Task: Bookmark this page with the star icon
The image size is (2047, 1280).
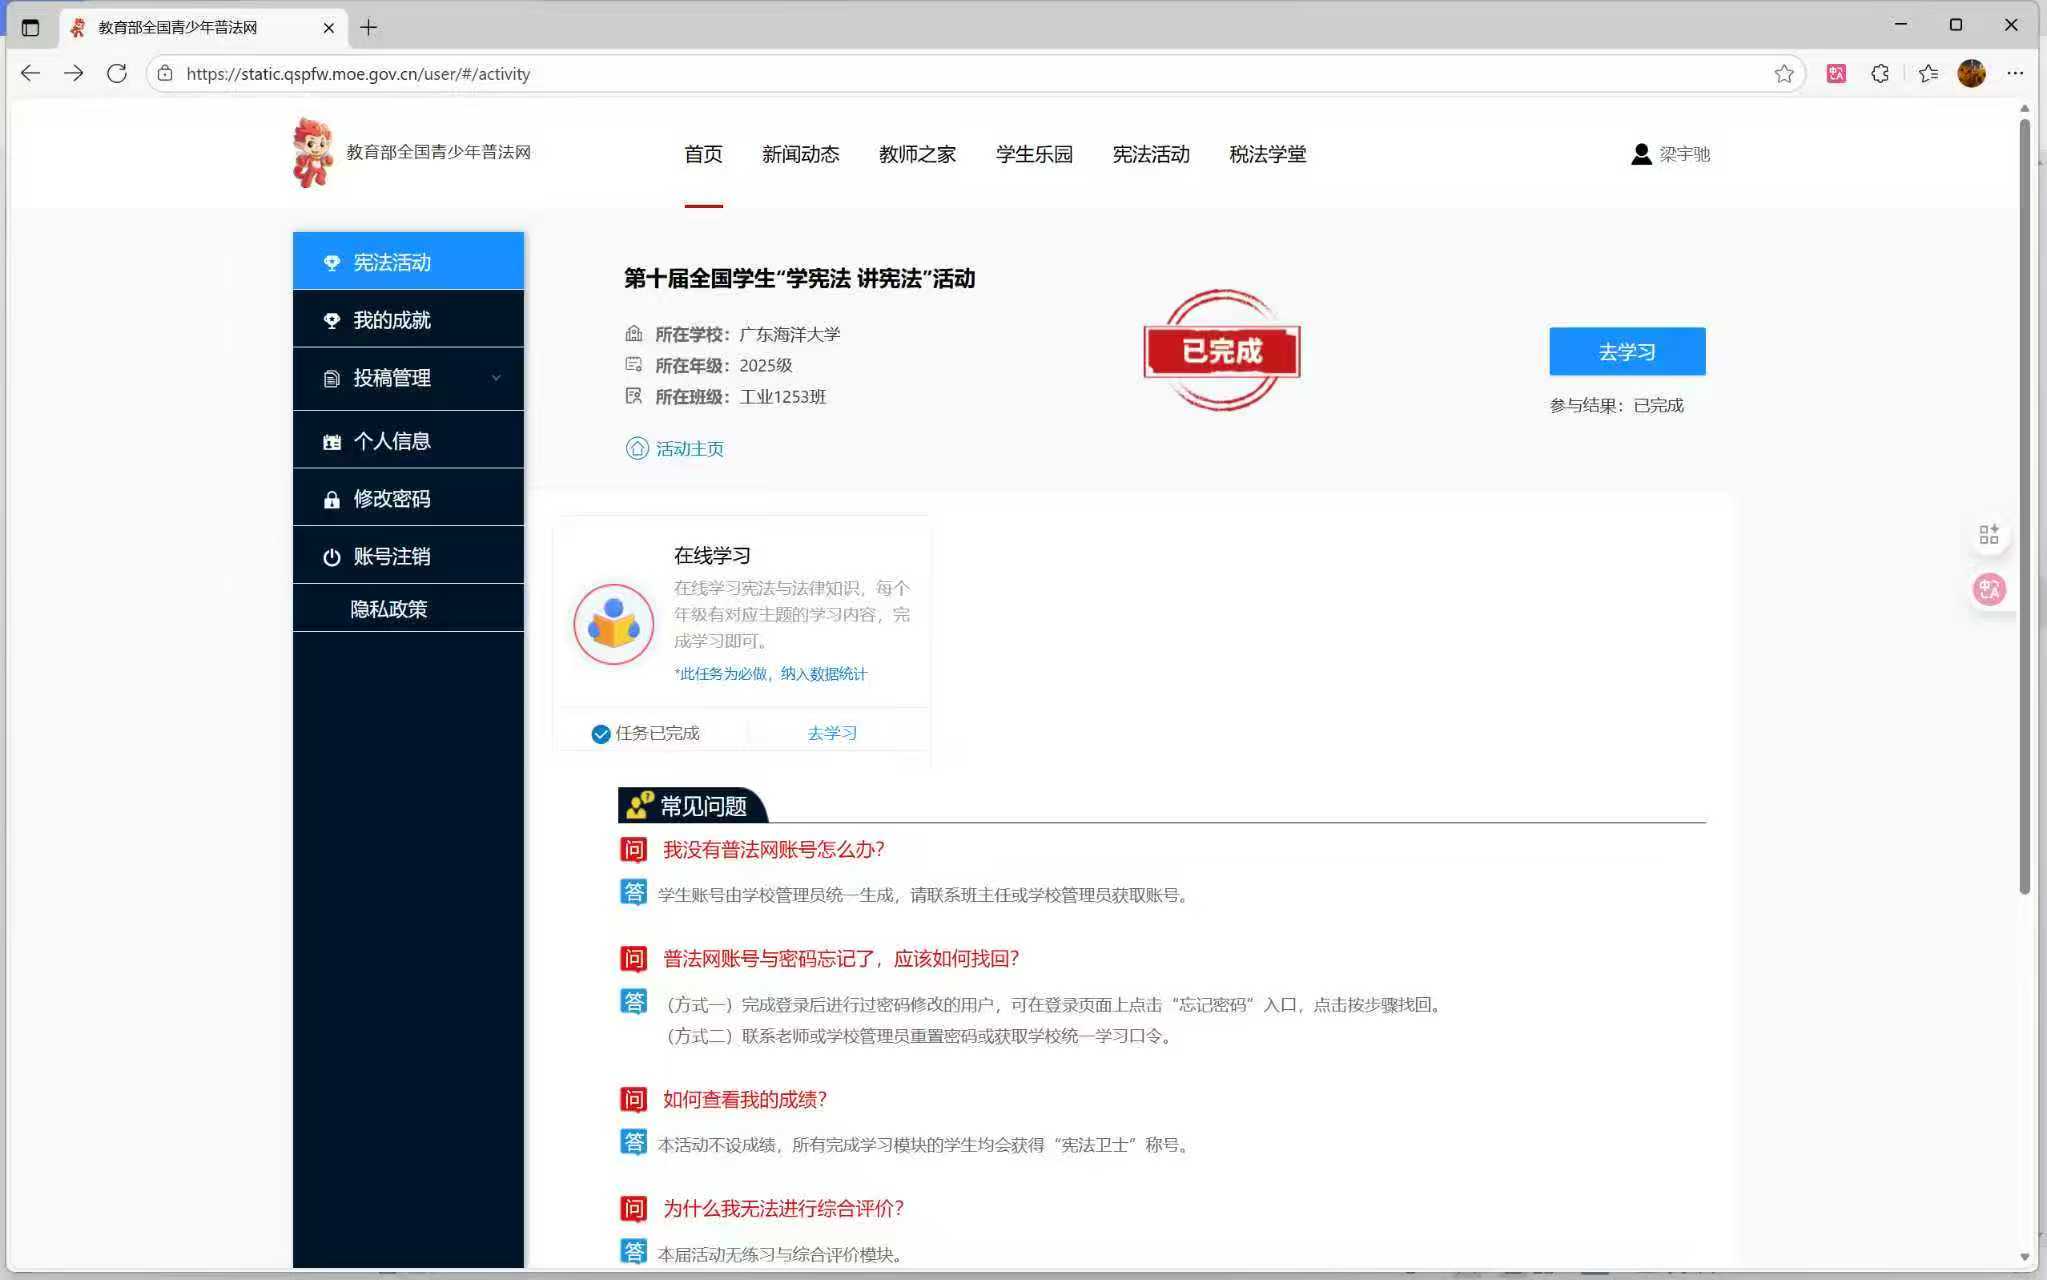Action: coord(1784,73)
